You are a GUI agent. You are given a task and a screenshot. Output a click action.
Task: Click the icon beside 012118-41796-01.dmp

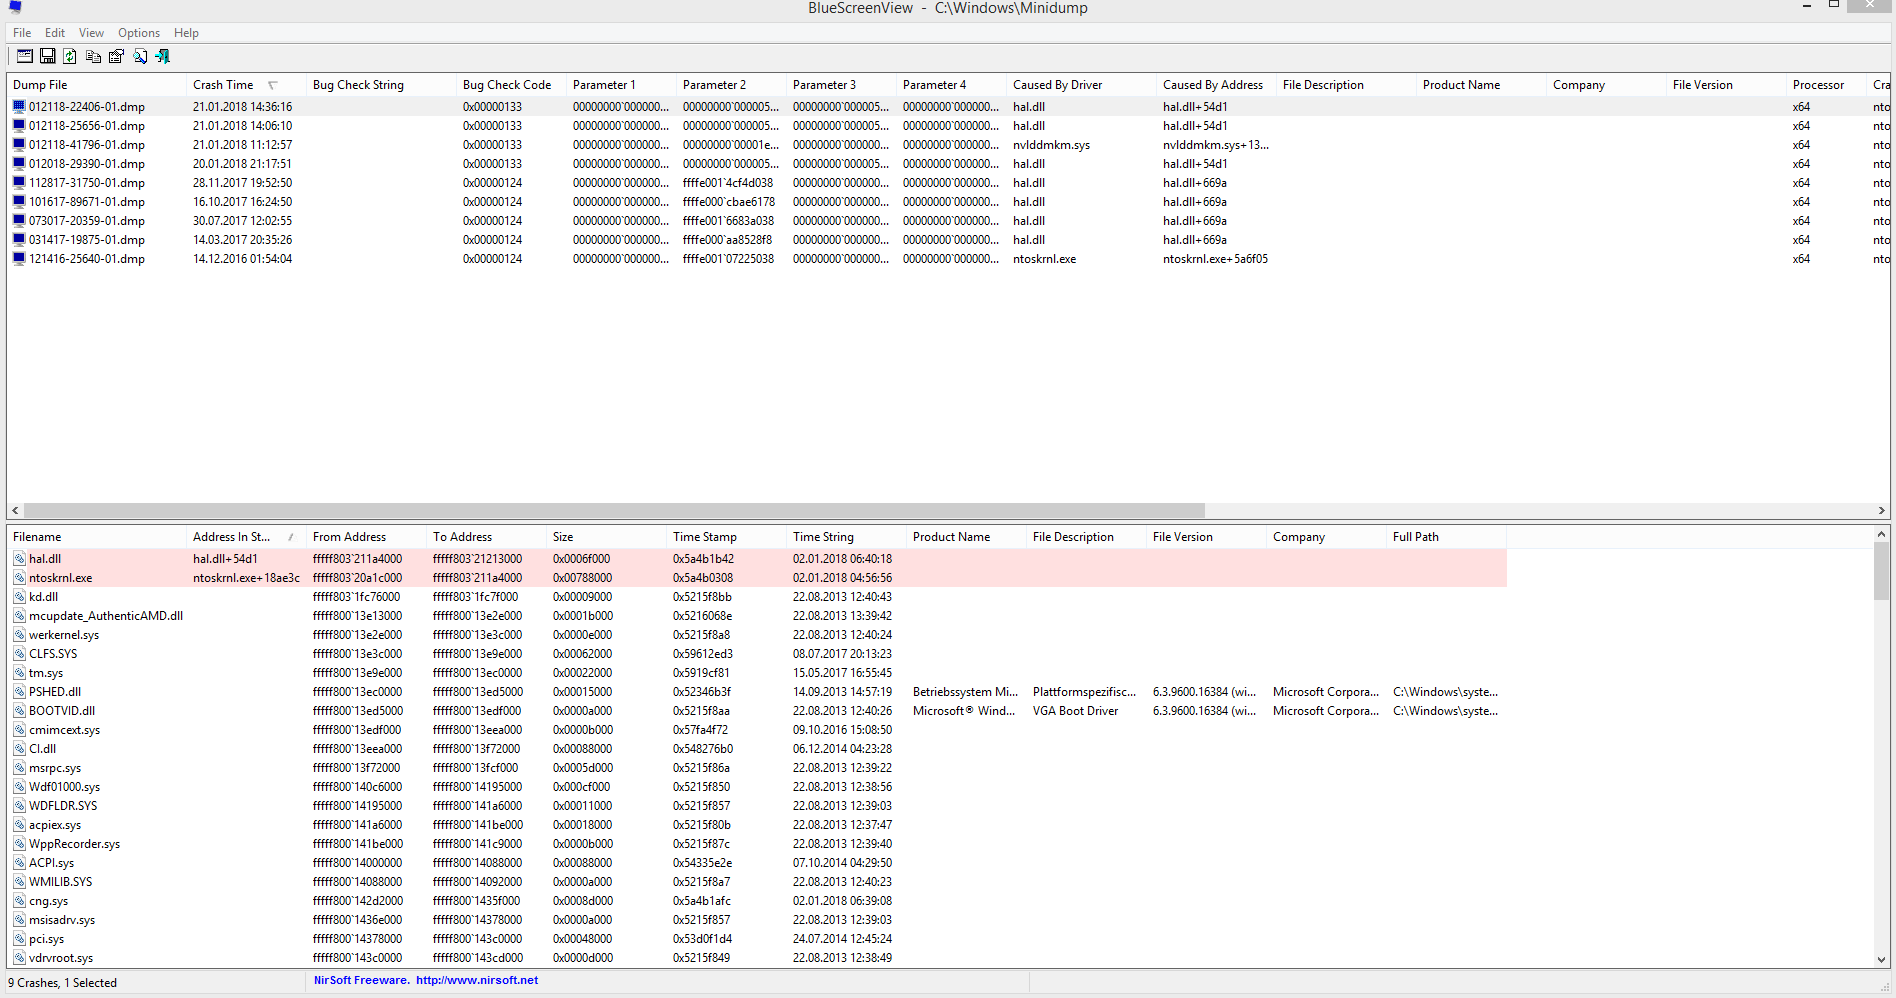point(19,144)
